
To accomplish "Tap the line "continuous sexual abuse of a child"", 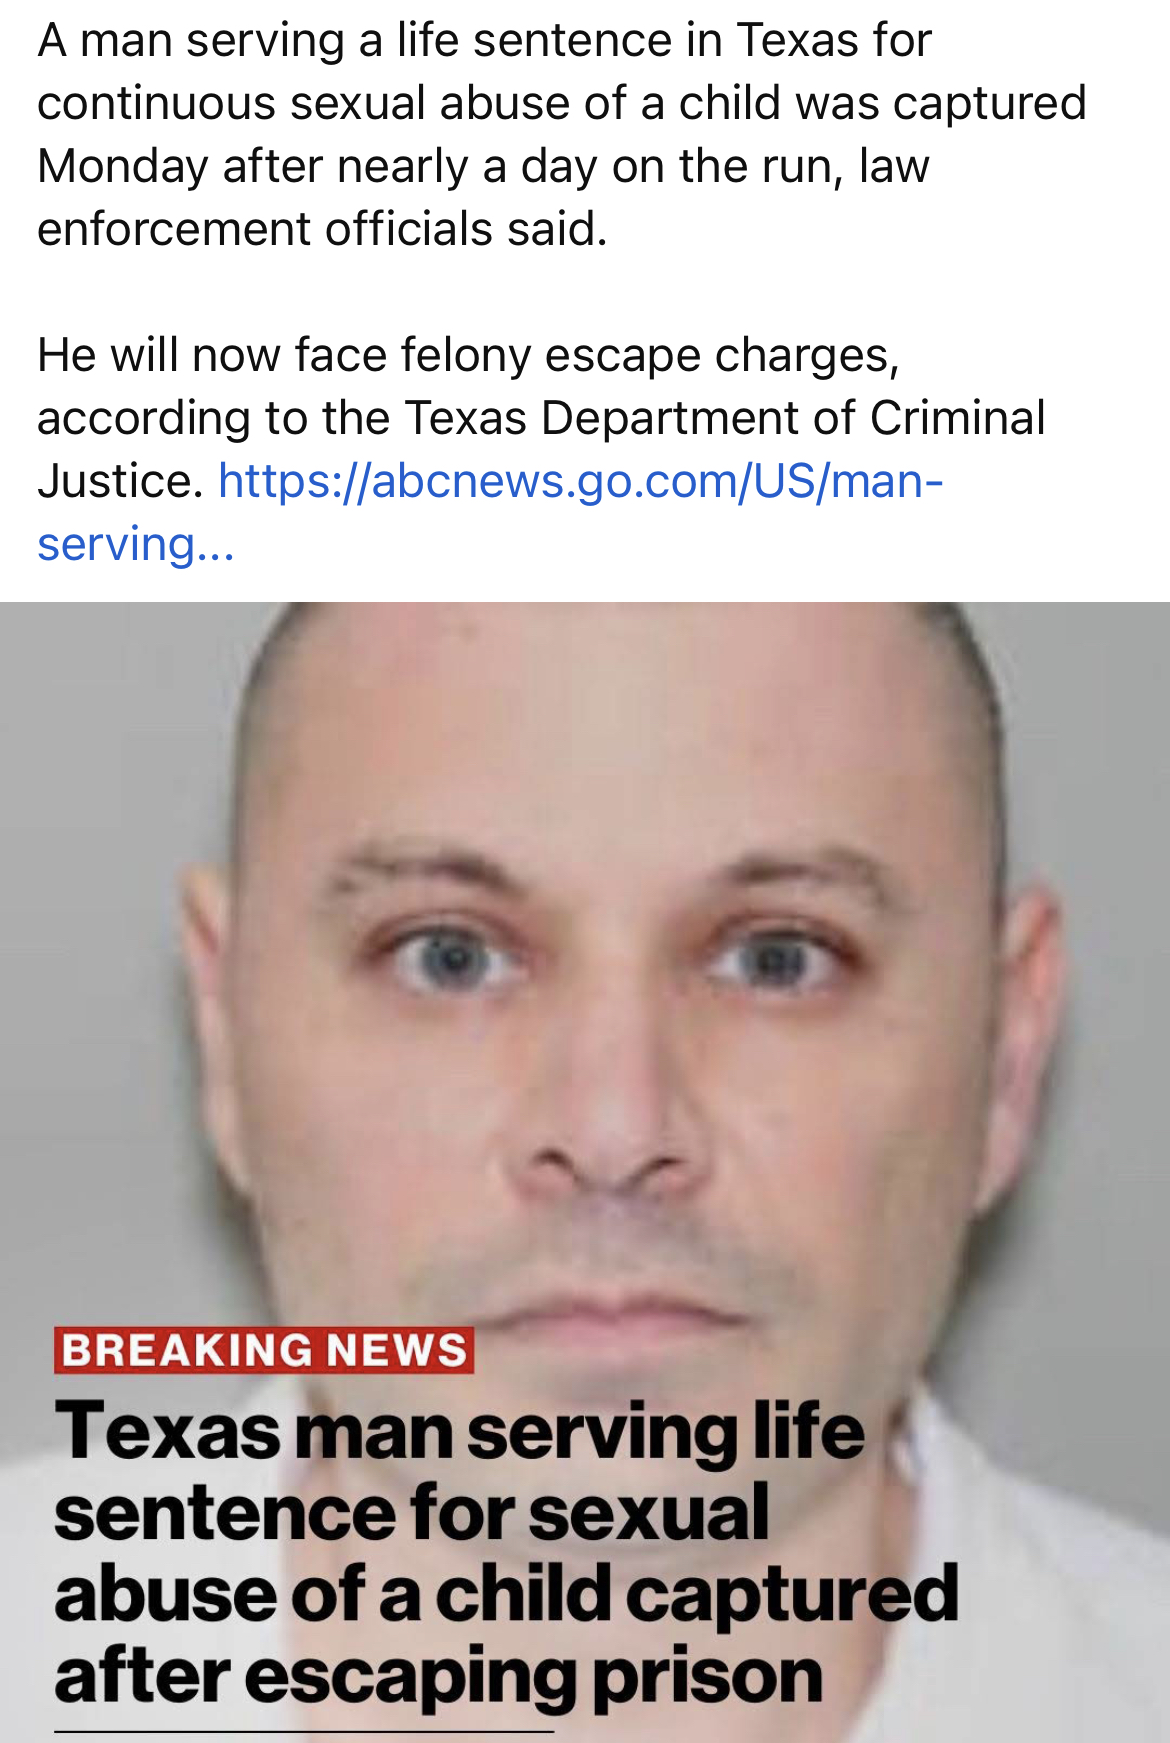I will (561, 103).
